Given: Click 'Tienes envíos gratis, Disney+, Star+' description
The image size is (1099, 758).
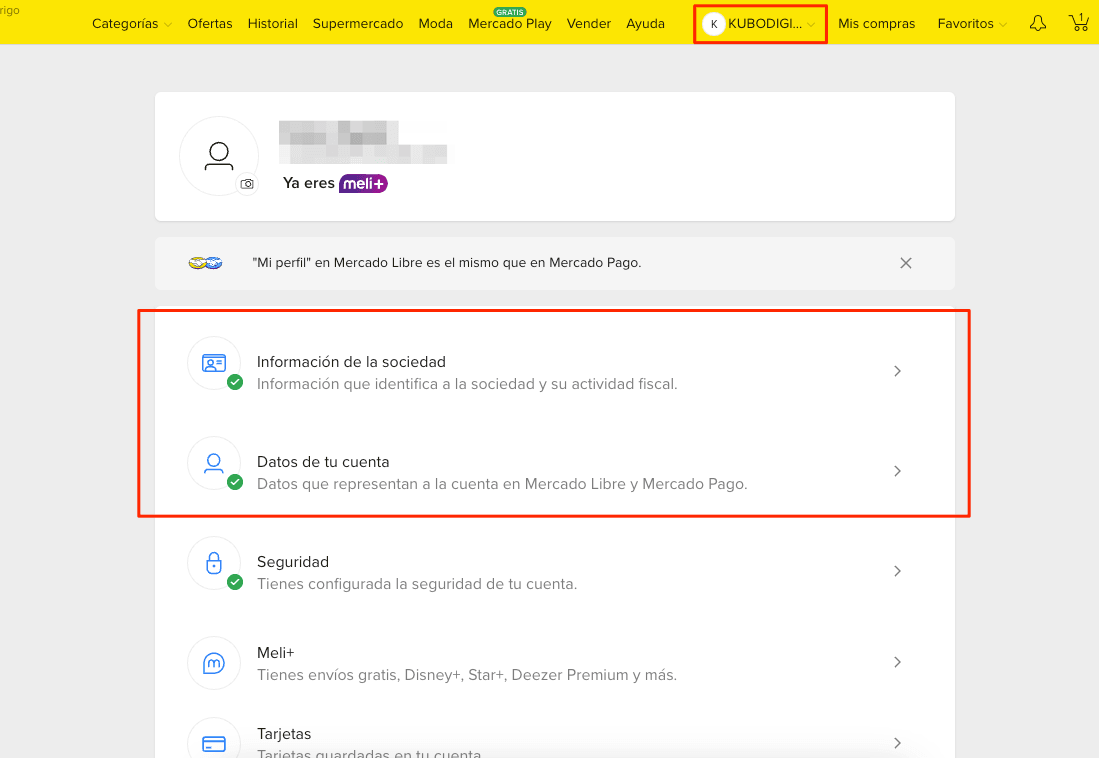Looking at the screenshot, I should point(467,675).
